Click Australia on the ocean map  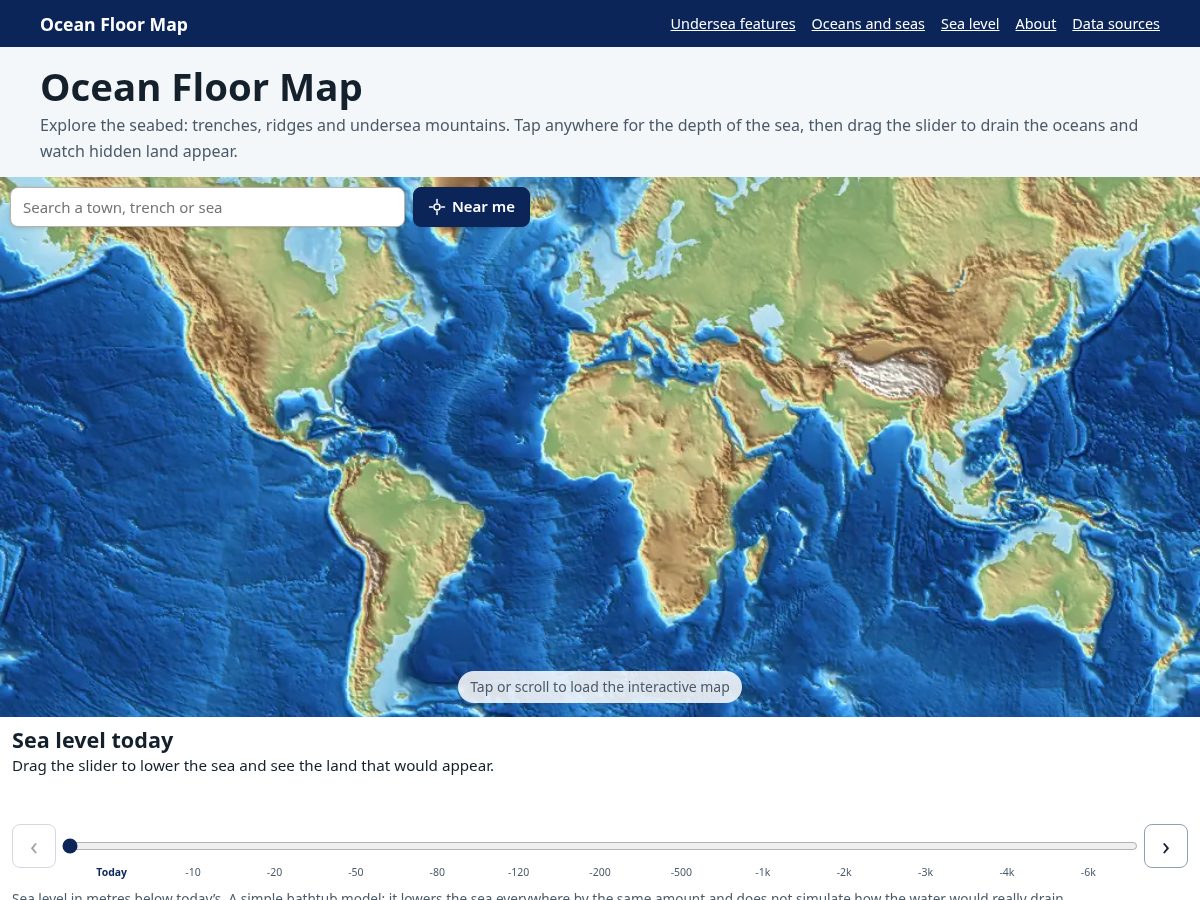pos(1045,585)
